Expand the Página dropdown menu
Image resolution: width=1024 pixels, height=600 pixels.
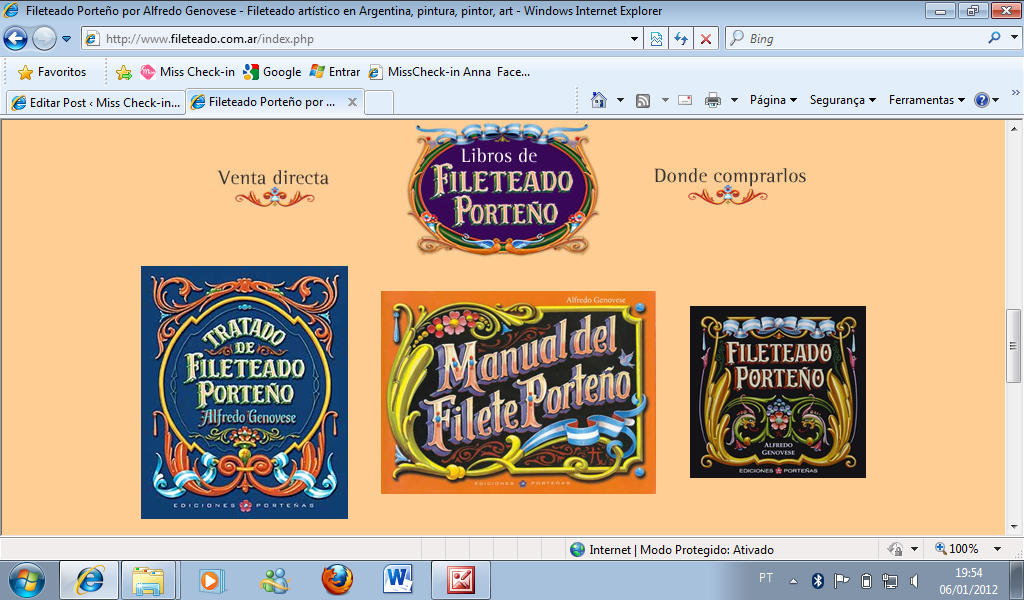(x=773, y=100)
